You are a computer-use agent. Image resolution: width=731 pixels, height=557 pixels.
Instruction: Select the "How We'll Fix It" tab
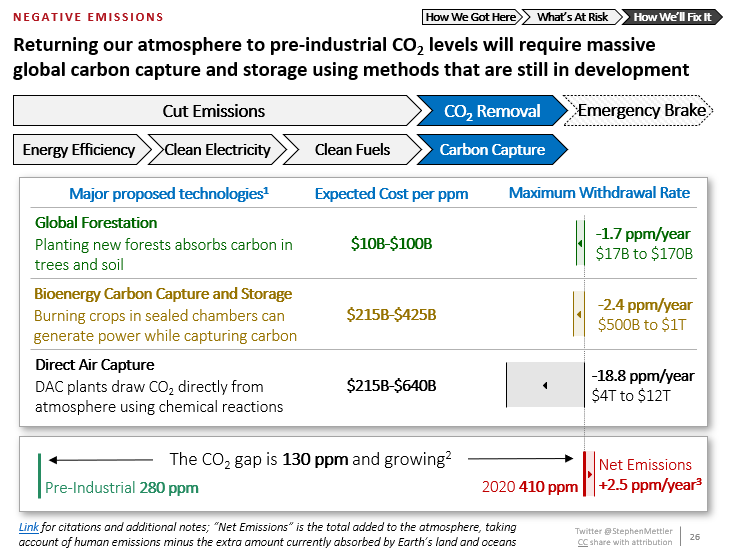point(671,17)
